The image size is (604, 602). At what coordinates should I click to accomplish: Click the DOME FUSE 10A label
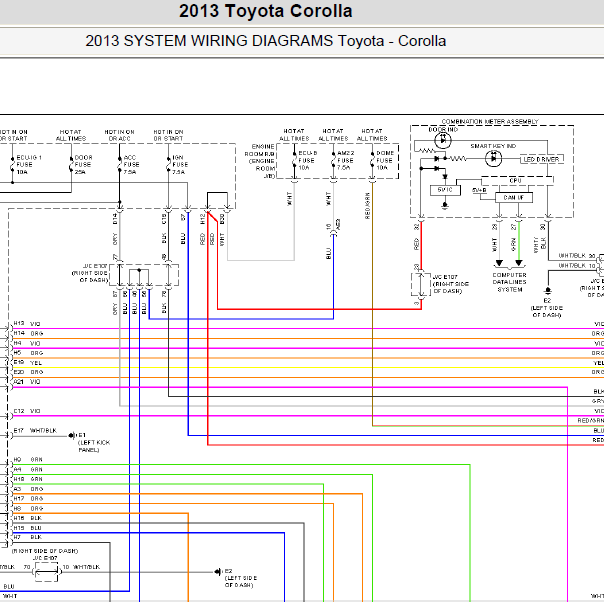[x=385, y=160]
